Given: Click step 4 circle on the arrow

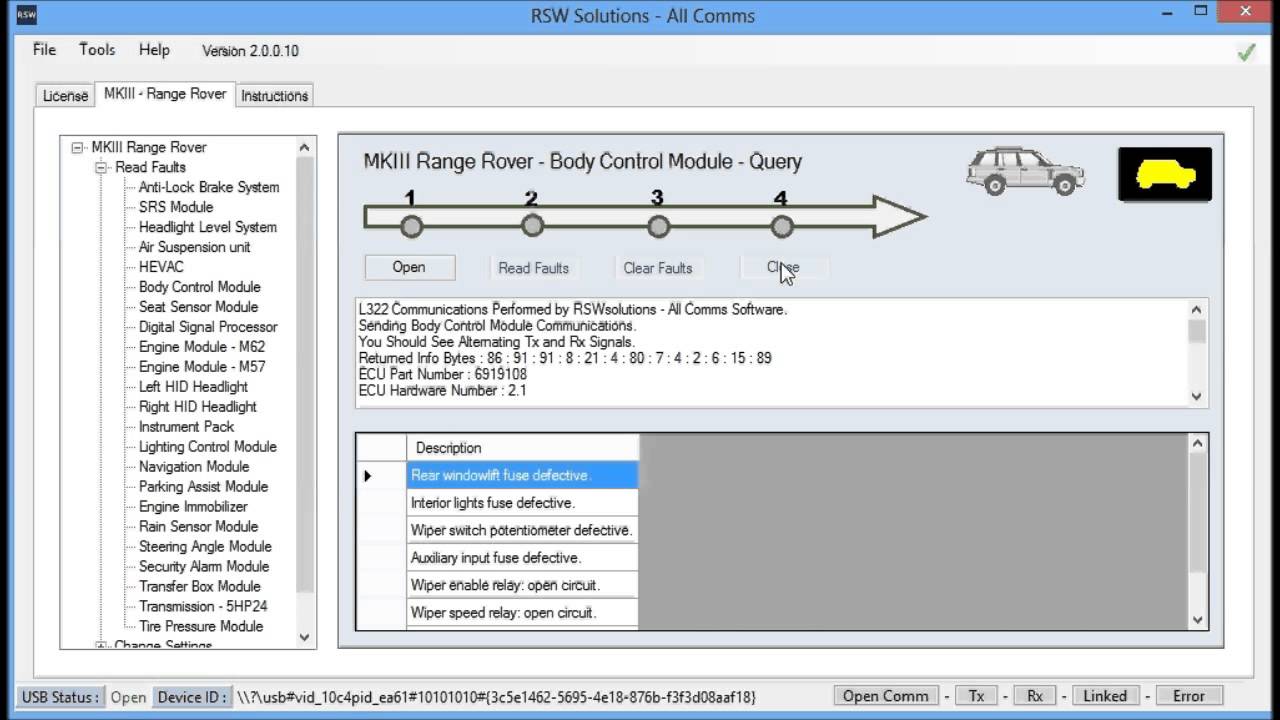Looking at the screenshot, I should (x=782, y=227).
